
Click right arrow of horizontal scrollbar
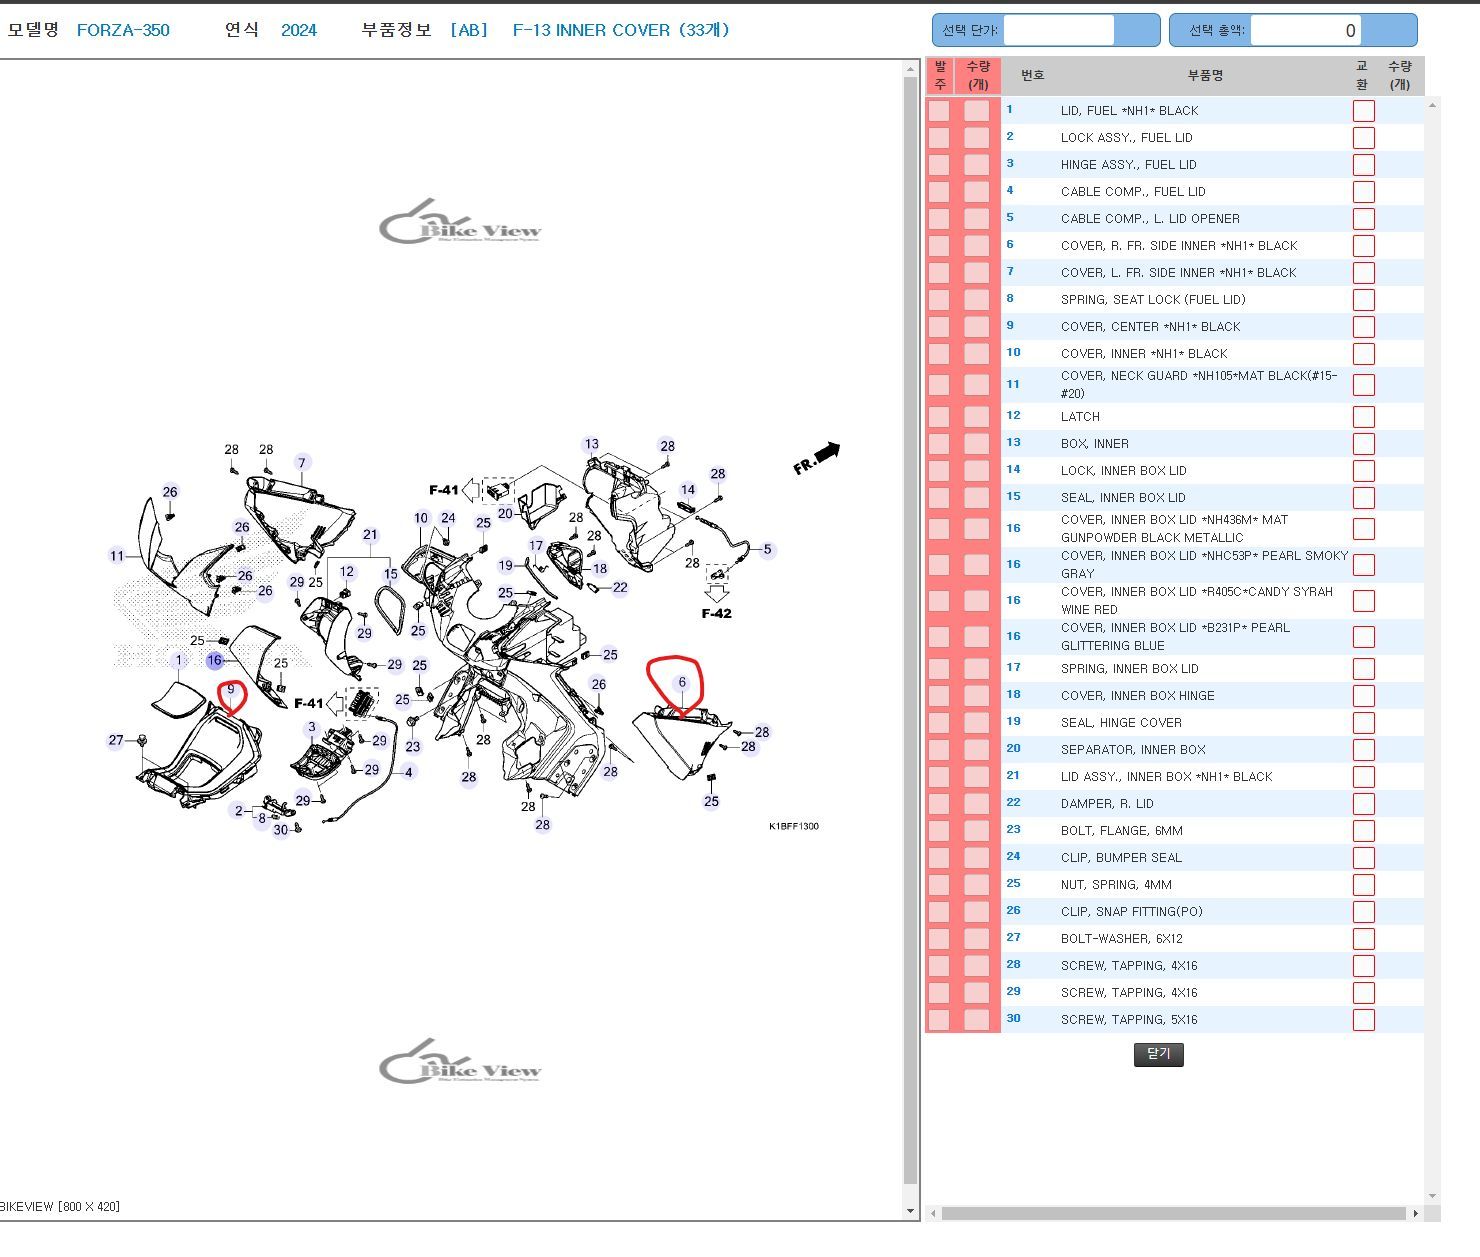tap(1415, 1213)
